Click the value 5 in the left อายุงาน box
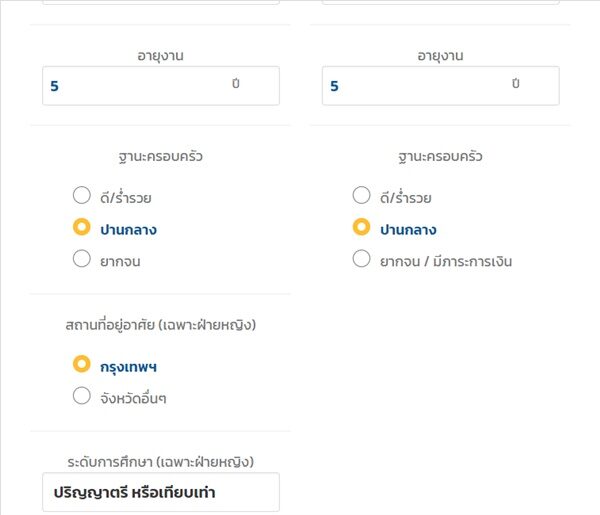 click(55, 87)
